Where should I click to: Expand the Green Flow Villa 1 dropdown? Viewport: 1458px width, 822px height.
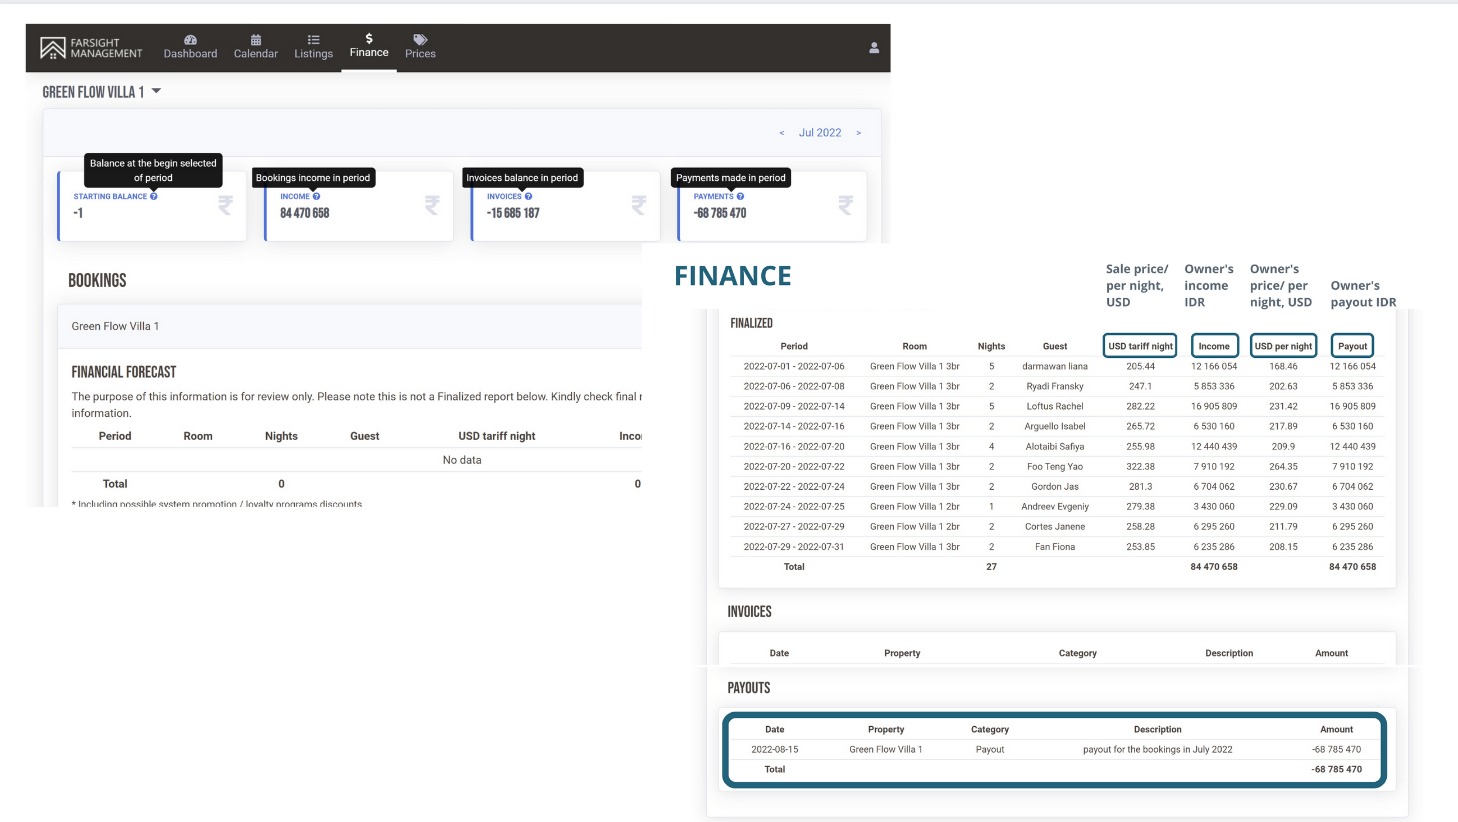tap(101, 92)
